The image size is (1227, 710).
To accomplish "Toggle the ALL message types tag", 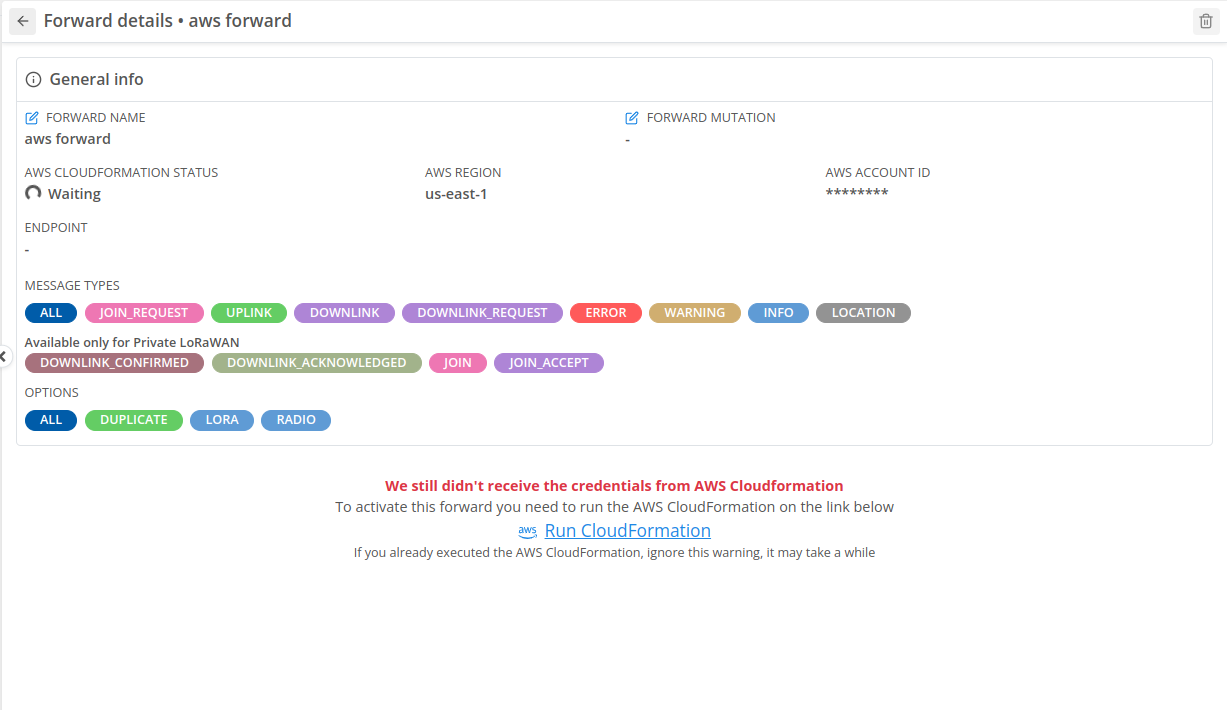I will tap(51, 313).
